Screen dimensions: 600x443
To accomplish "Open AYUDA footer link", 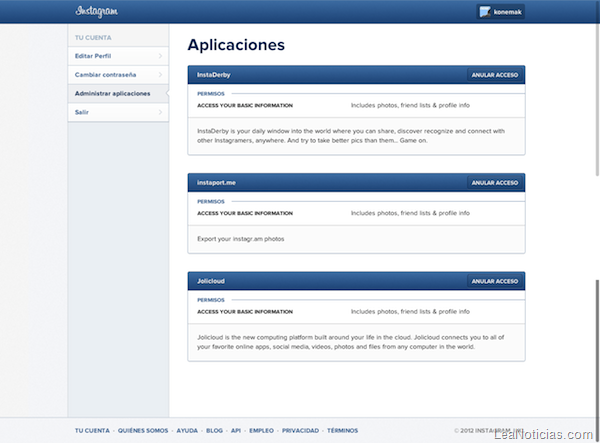I will [x=187, y=430].
